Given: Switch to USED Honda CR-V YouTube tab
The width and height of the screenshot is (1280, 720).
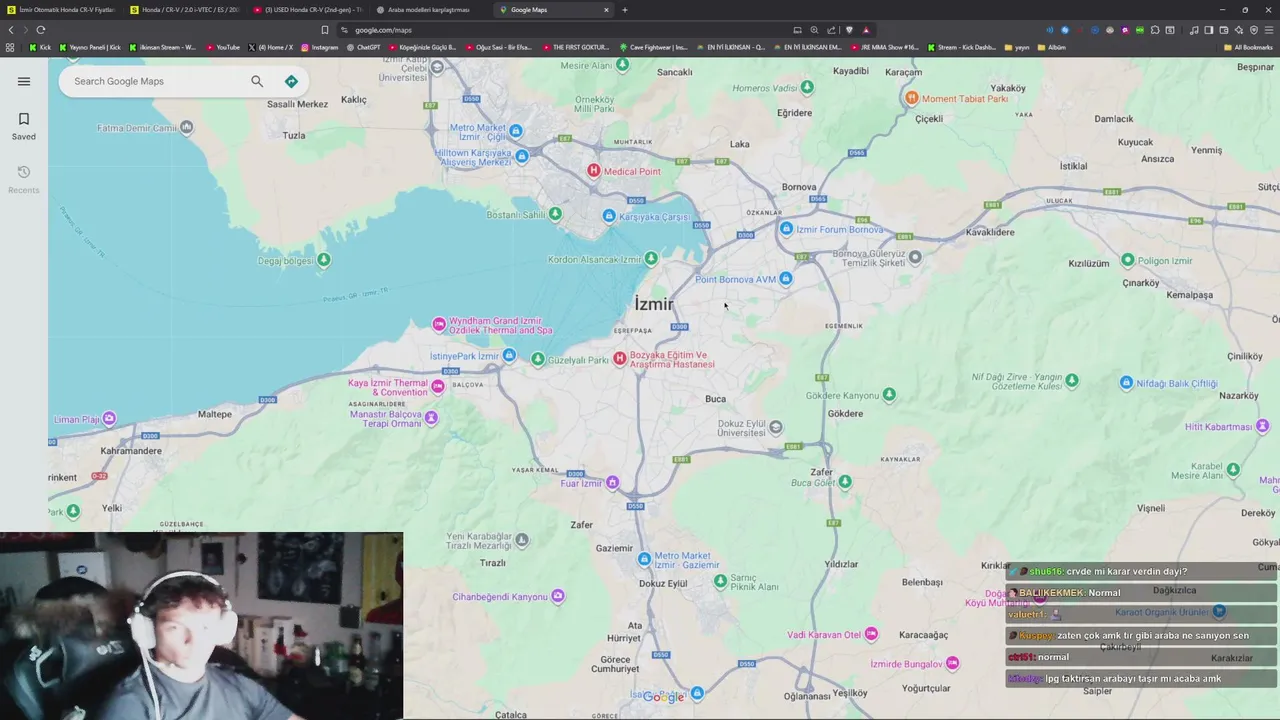Looking at the screenshot, I should (x=308, y=10).
